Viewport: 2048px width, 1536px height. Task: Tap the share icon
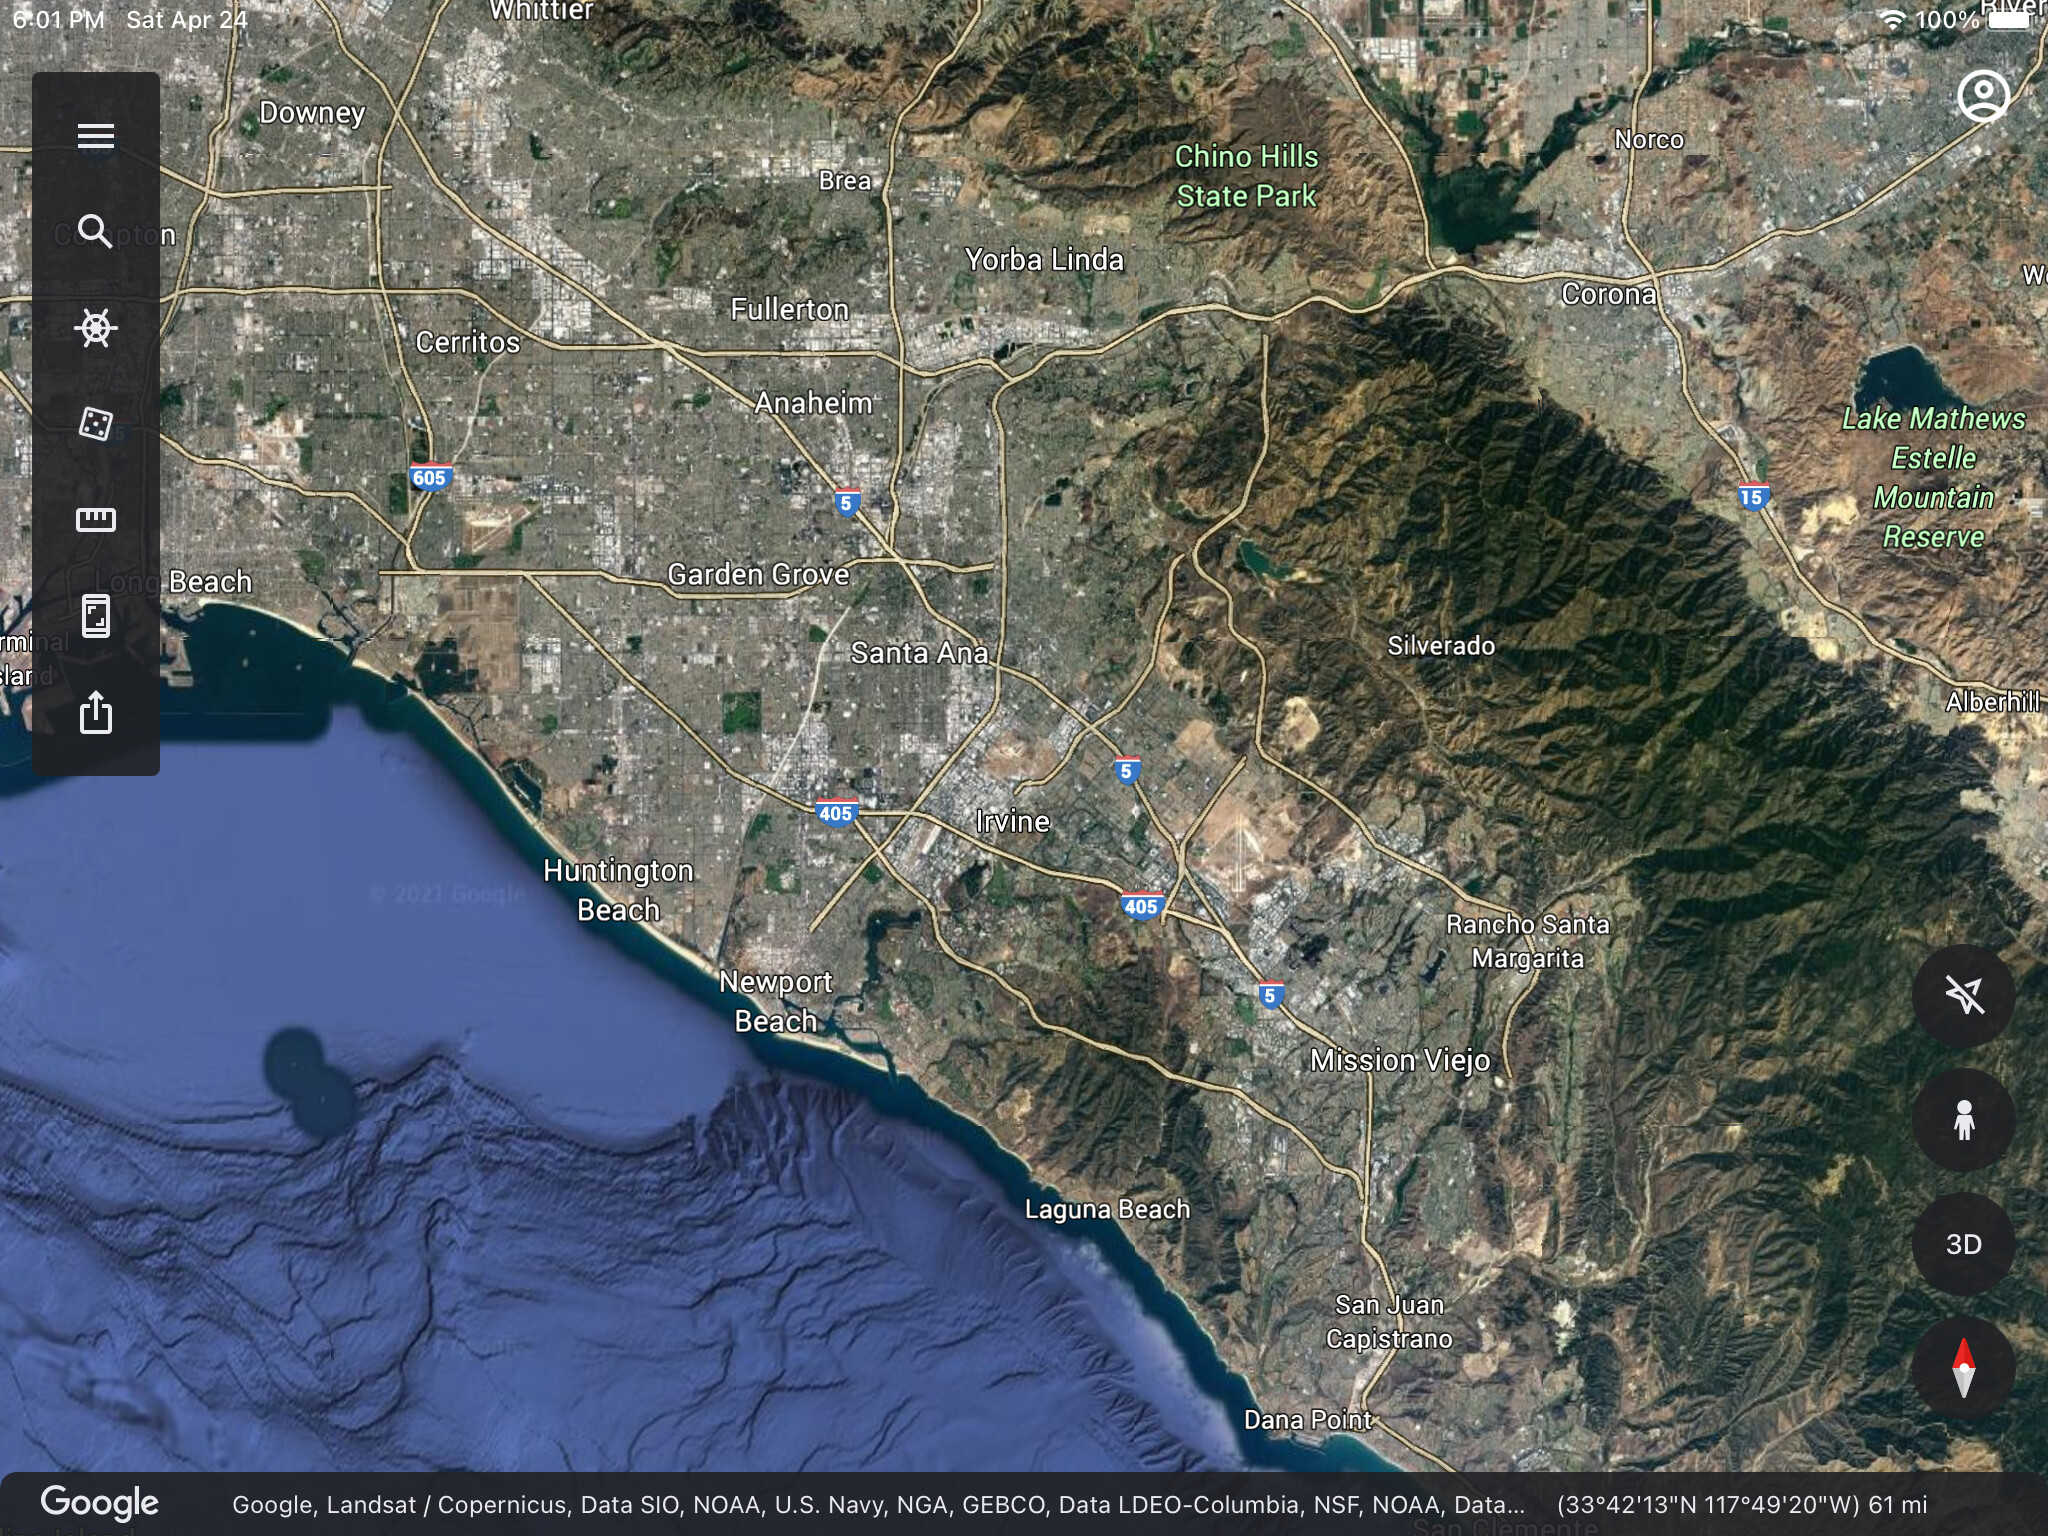(x=96, y=712)
